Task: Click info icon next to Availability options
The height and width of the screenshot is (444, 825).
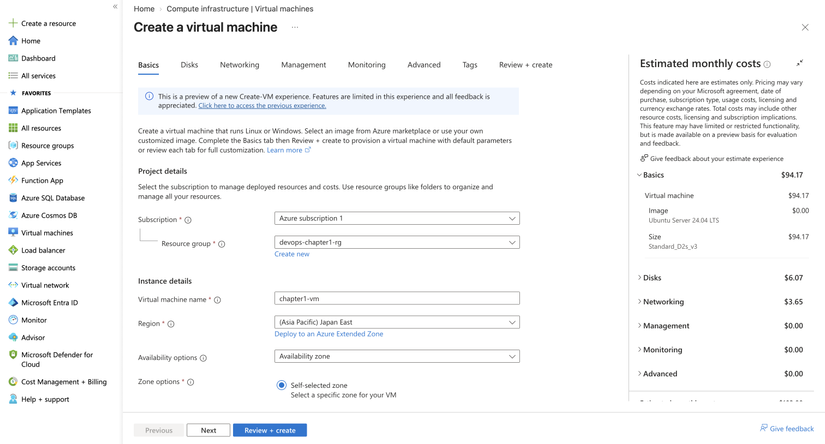Action: click(x=203, y=358)
